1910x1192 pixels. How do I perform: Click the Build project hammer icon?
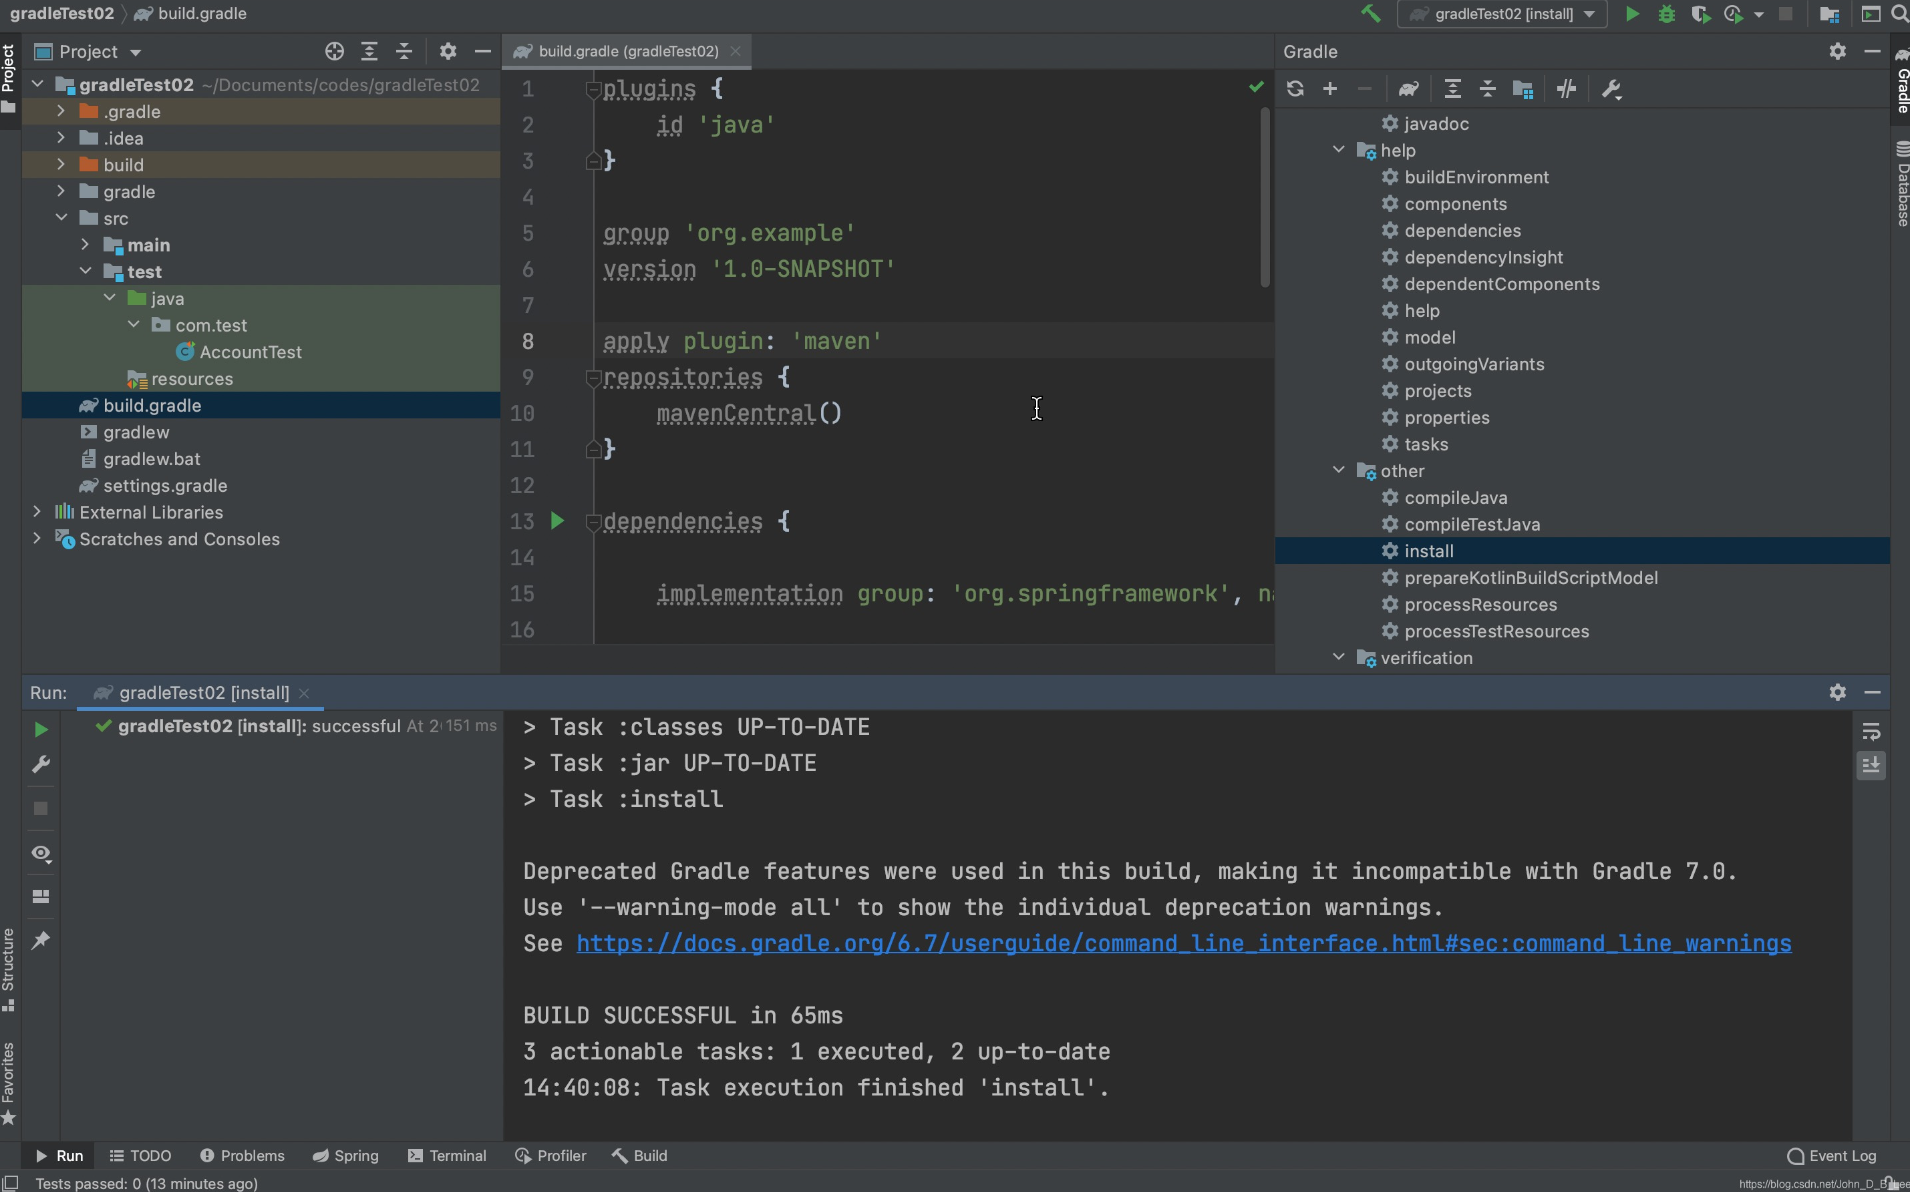(1370, 14)
